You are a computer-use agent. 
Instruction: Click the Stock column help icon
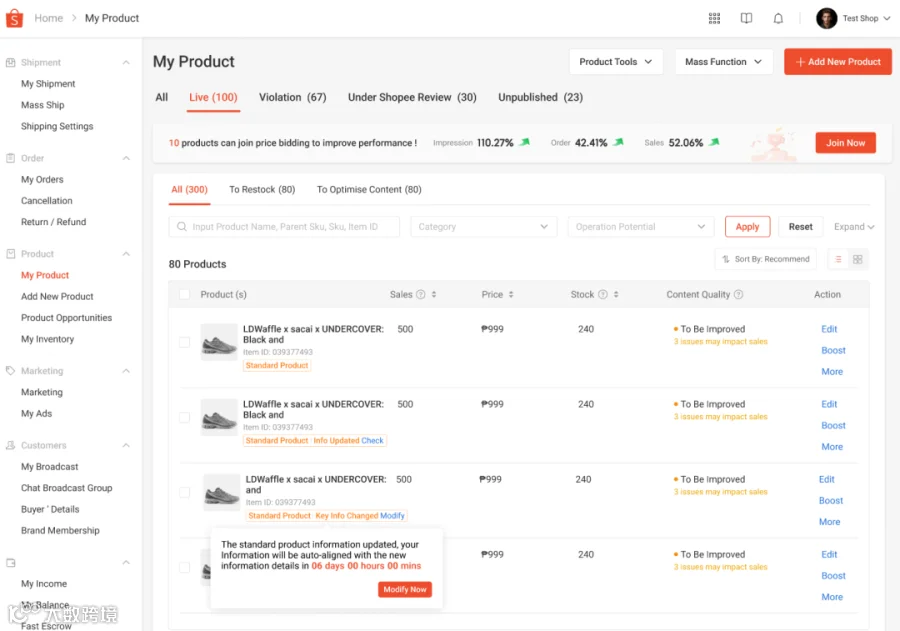click(x=603, y=295)
